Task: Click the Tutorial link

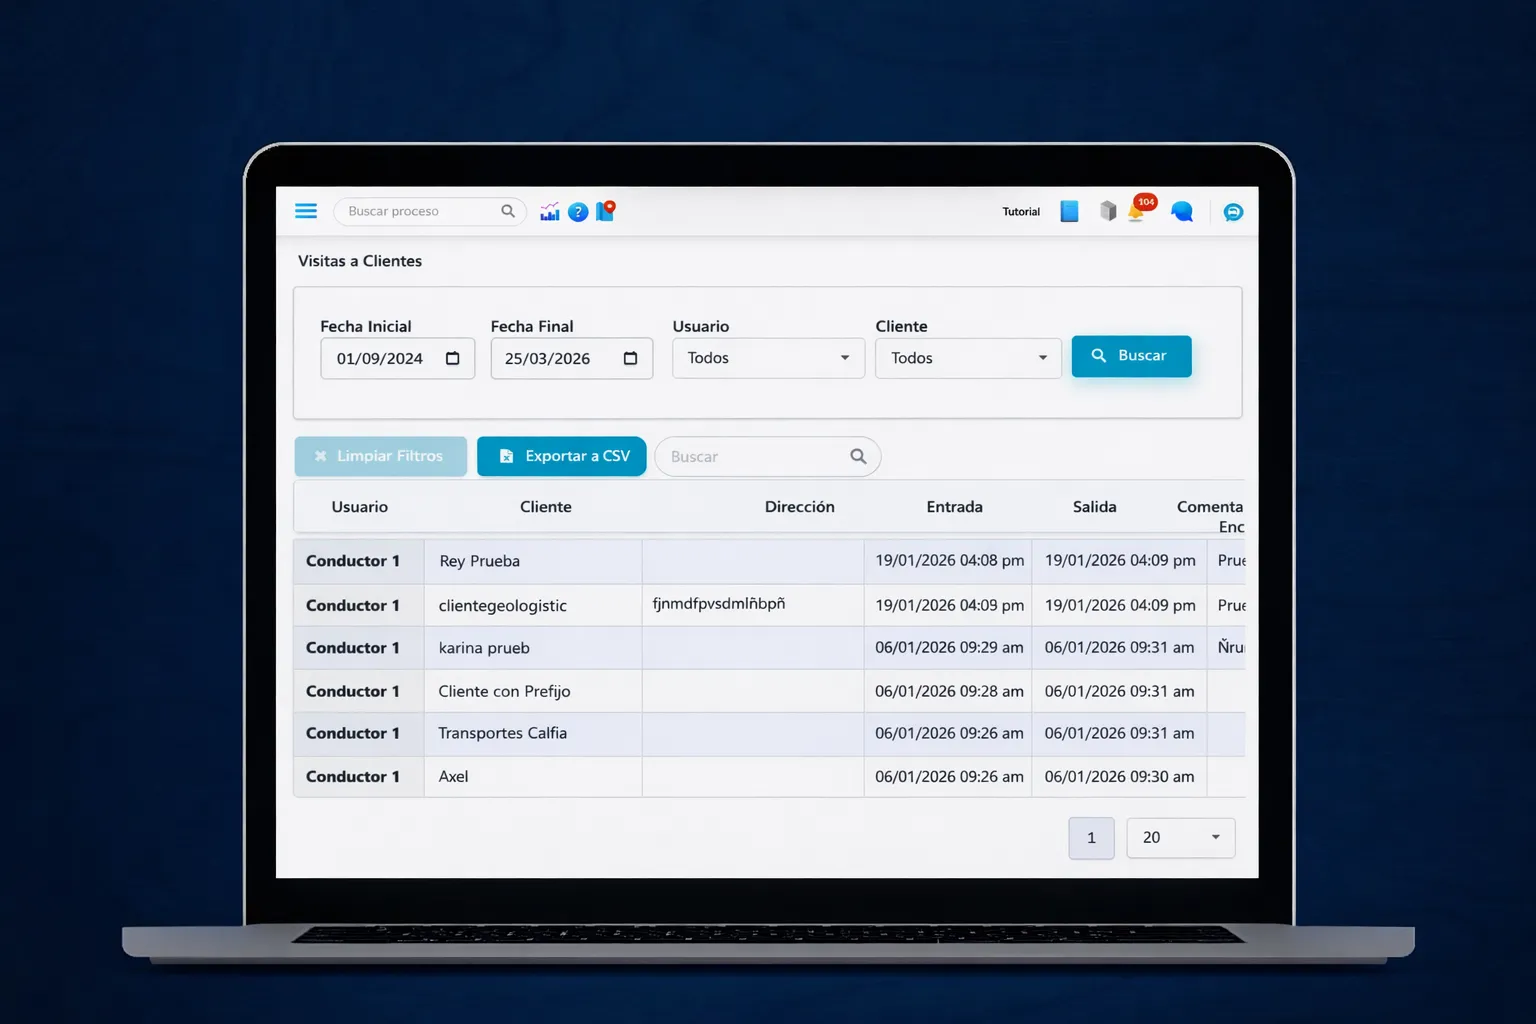Action: [x=1021, y=212]
